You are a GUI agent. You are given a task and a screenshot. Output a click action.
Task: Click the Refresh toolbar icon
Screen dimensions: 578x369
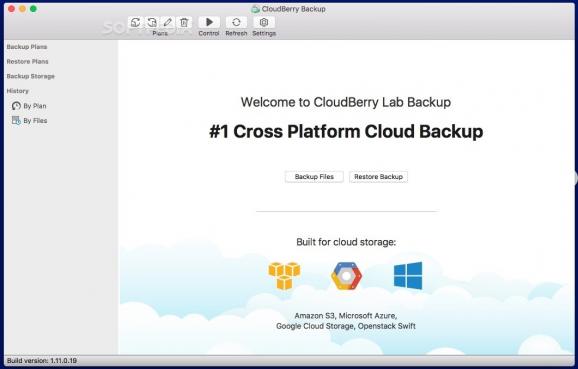(x=236, y=22)
